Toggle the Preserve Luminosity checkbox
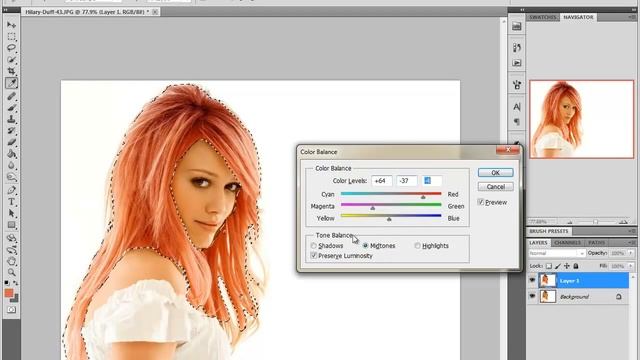 [x=313, y=256]
